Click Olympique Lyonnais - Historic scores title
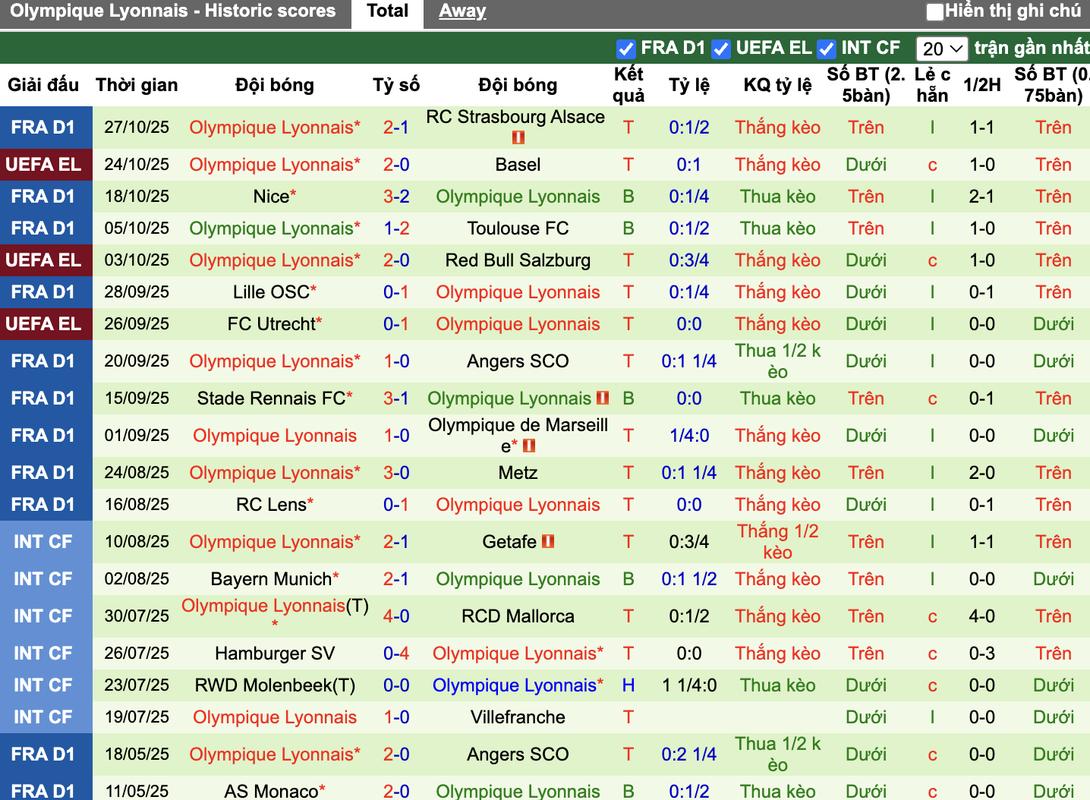The width and height of the screenshot is (1090, 800). 172,11
